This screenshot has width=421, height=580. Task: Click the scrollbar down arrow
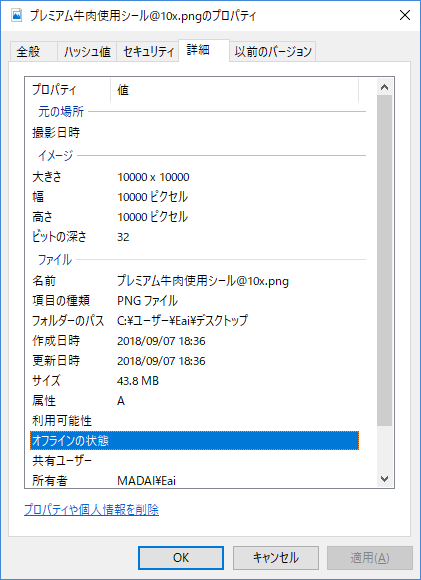[x=384, y=479]
